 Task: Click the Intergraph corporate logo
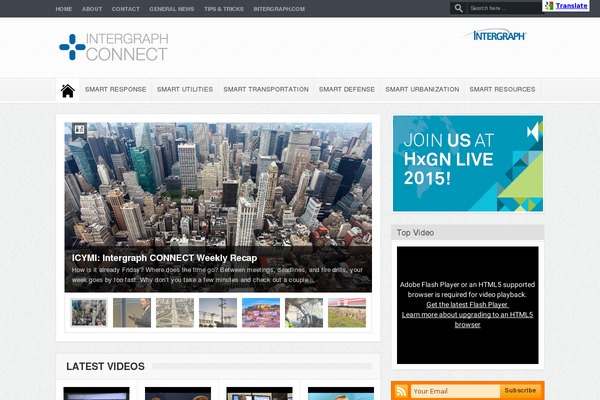(x=495, y=35)
